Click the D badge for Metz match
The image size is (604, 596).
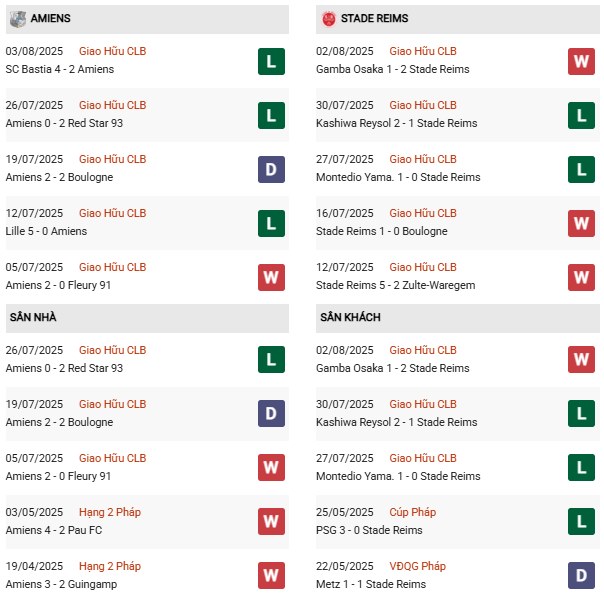point(581,576)
